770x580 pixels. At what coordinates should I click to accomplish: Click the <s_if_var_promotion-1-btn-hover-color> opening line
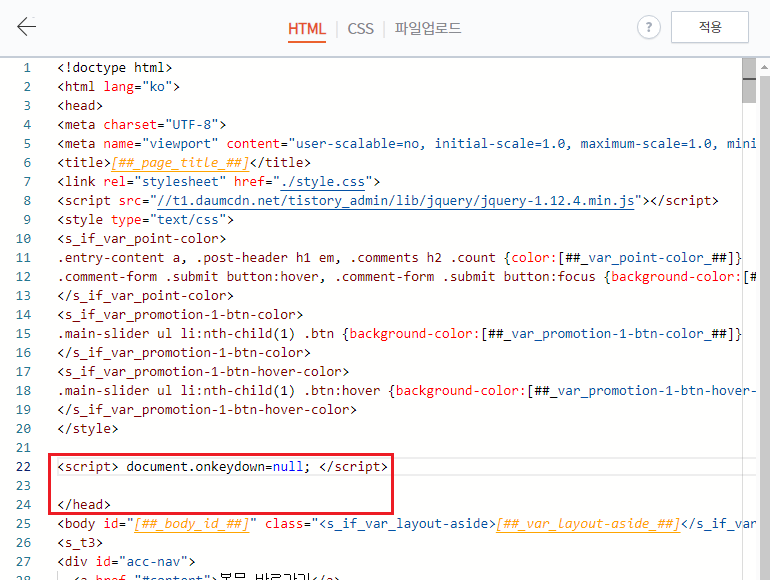(203, 372)
